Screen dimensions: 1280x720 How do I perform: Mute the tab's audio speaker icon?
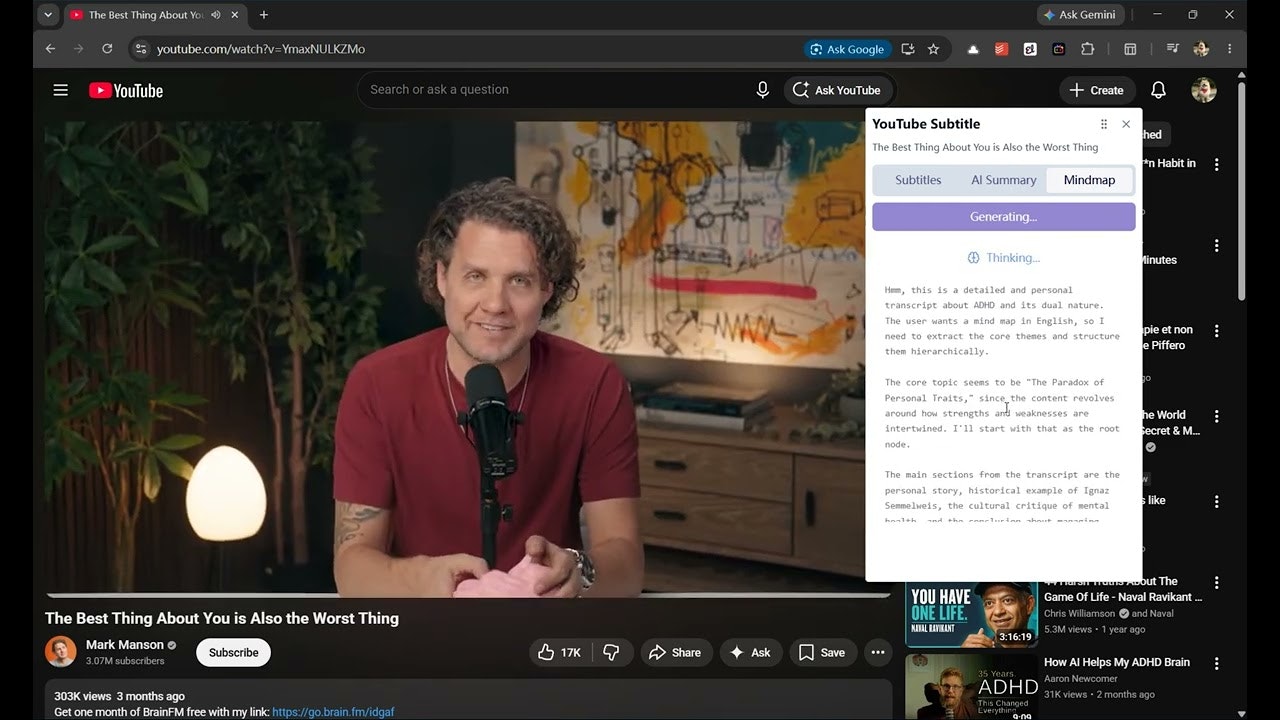pyautogui.click(x=216, y=15)
